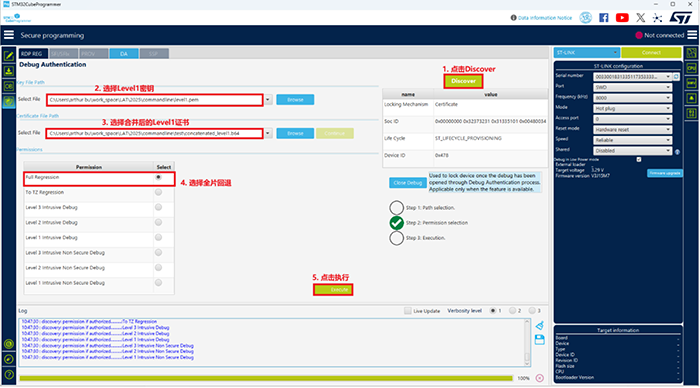The width and height of the screenshot is (700, 388).
Task: Click the Firmware upgrade button
Action: [x=665, y=173]
